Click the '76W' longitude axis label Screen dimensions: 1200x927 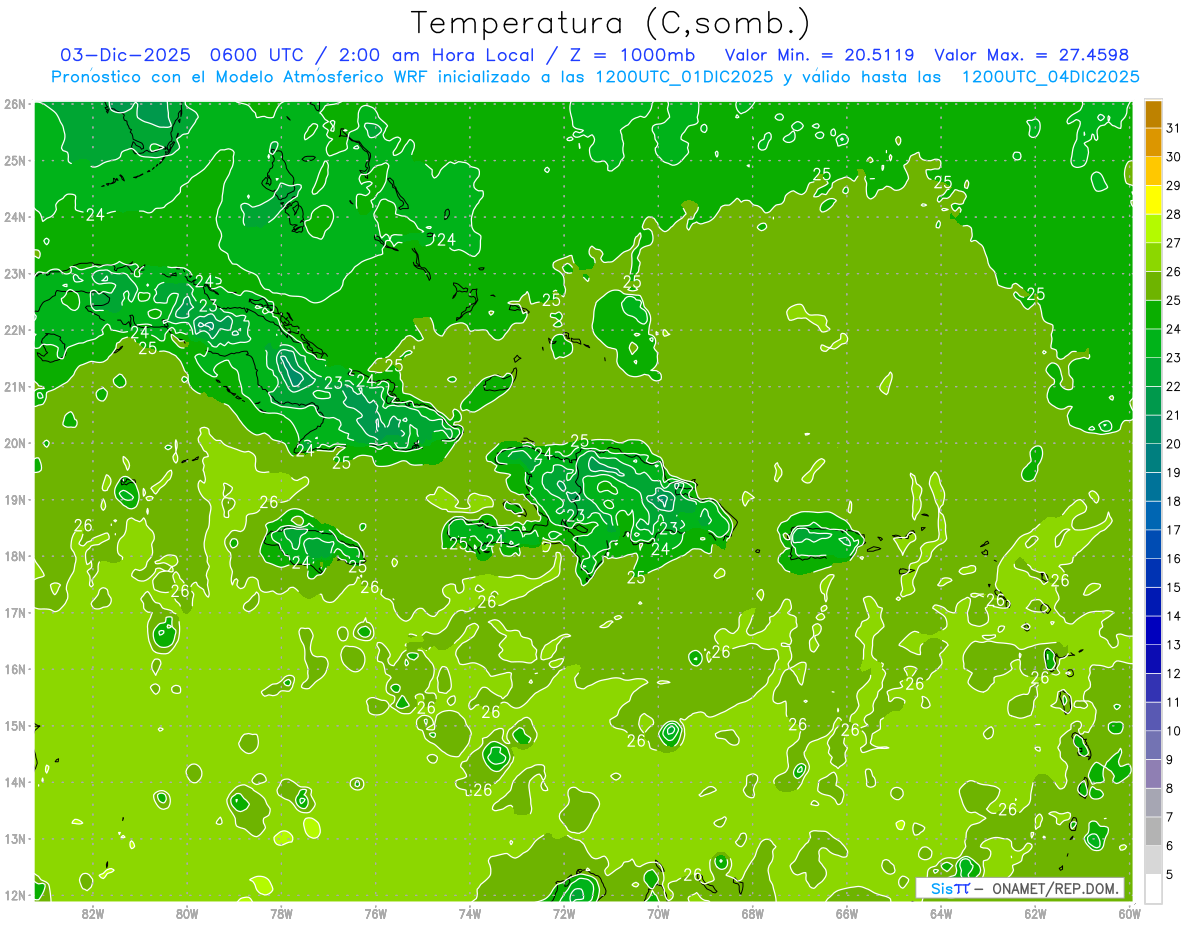[375, 913]
